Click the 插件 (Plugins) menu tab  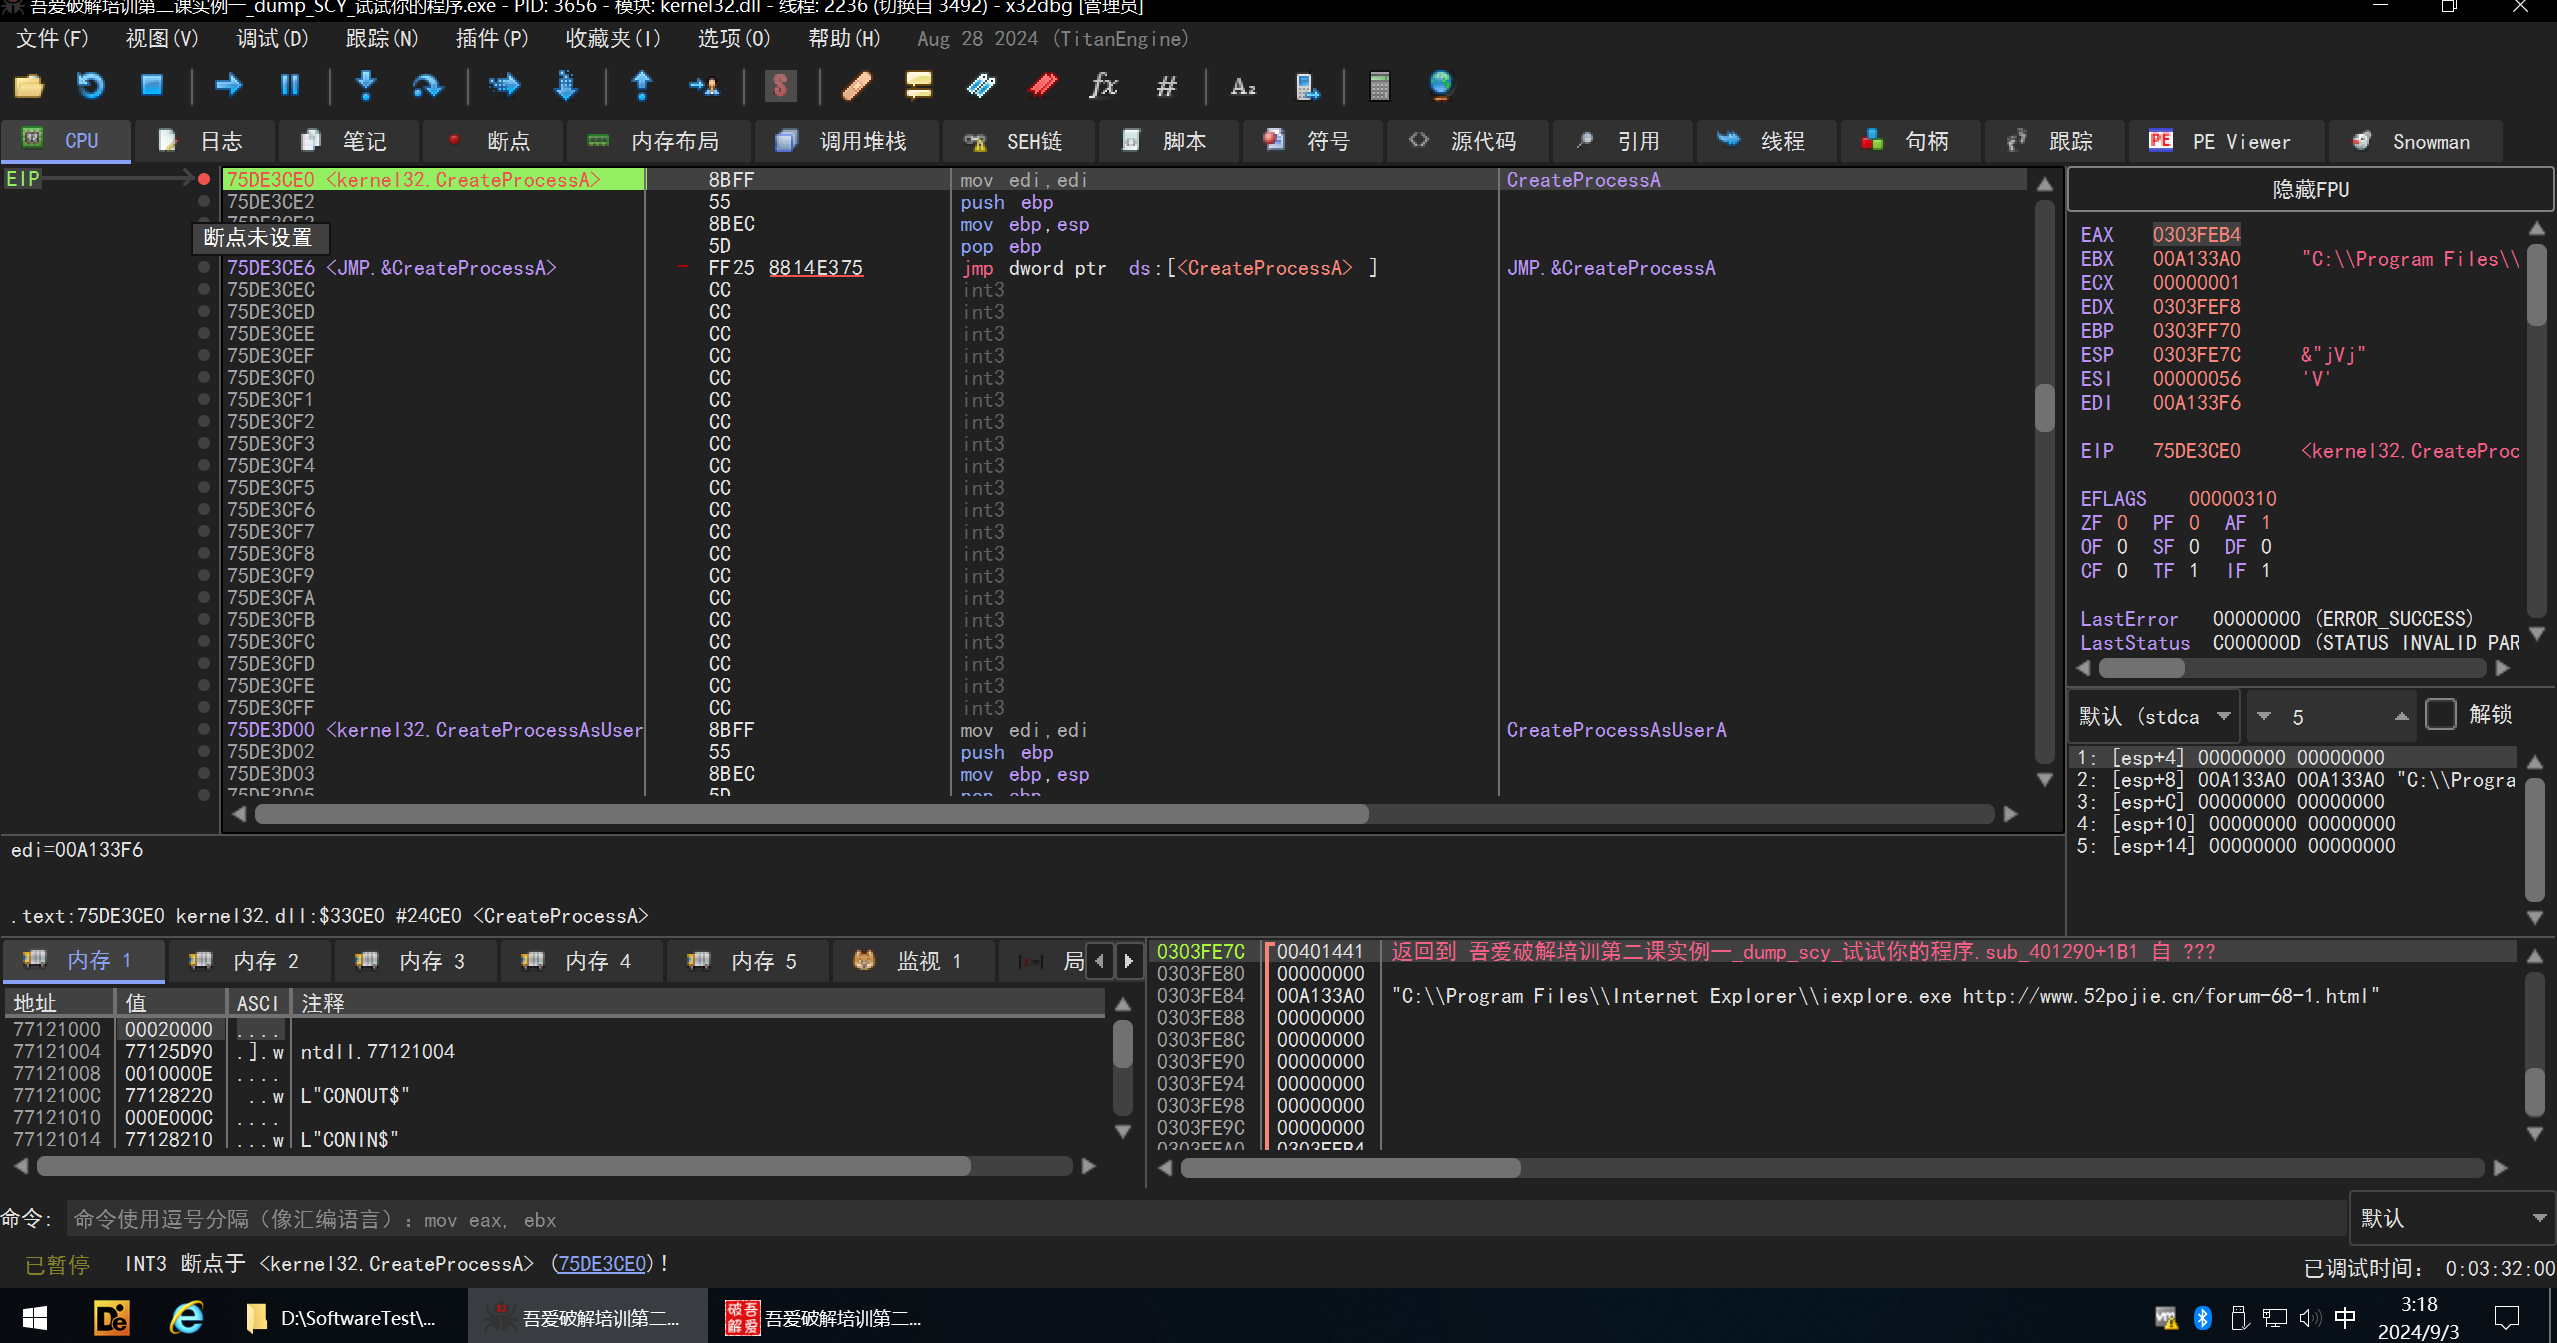480,39
